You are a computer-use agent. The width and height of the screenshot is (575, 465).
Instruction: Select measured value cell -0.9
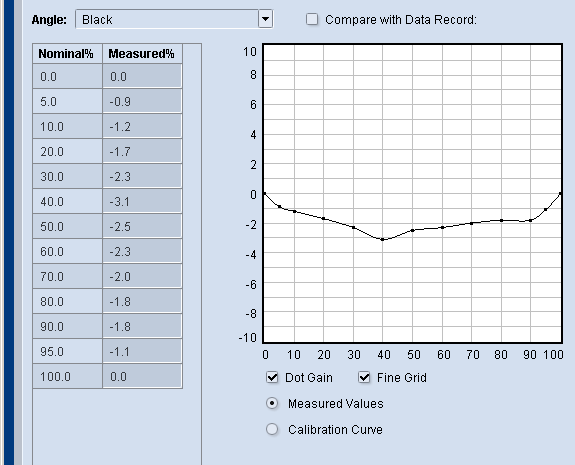[x=142, y=101]
